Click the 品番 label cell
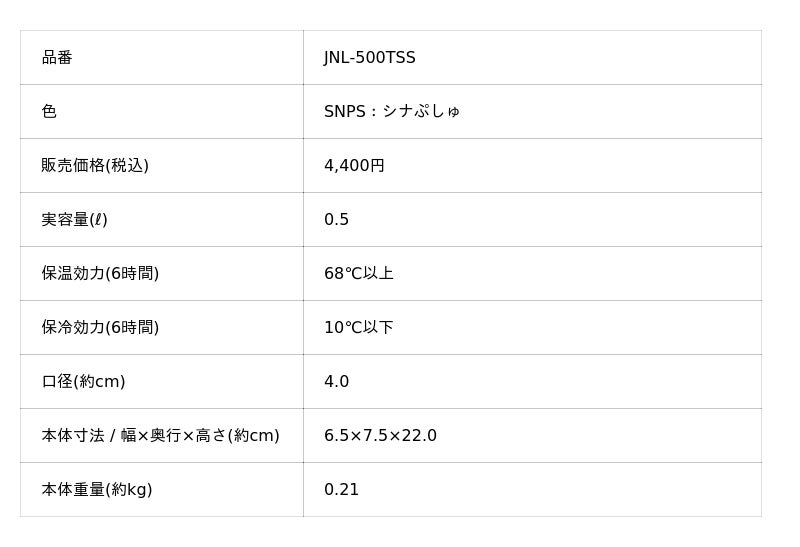This screenshot has height=547, width=800. click(57, 58)
